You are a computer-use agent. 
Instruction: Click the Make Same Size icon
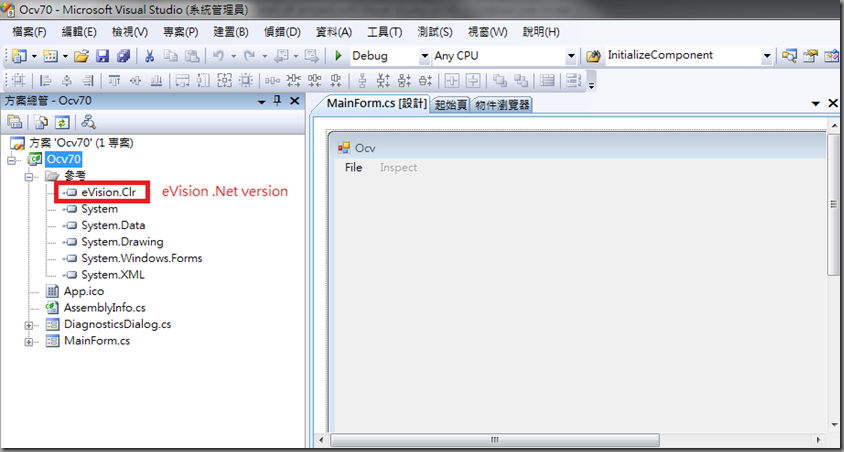point(224,81)
